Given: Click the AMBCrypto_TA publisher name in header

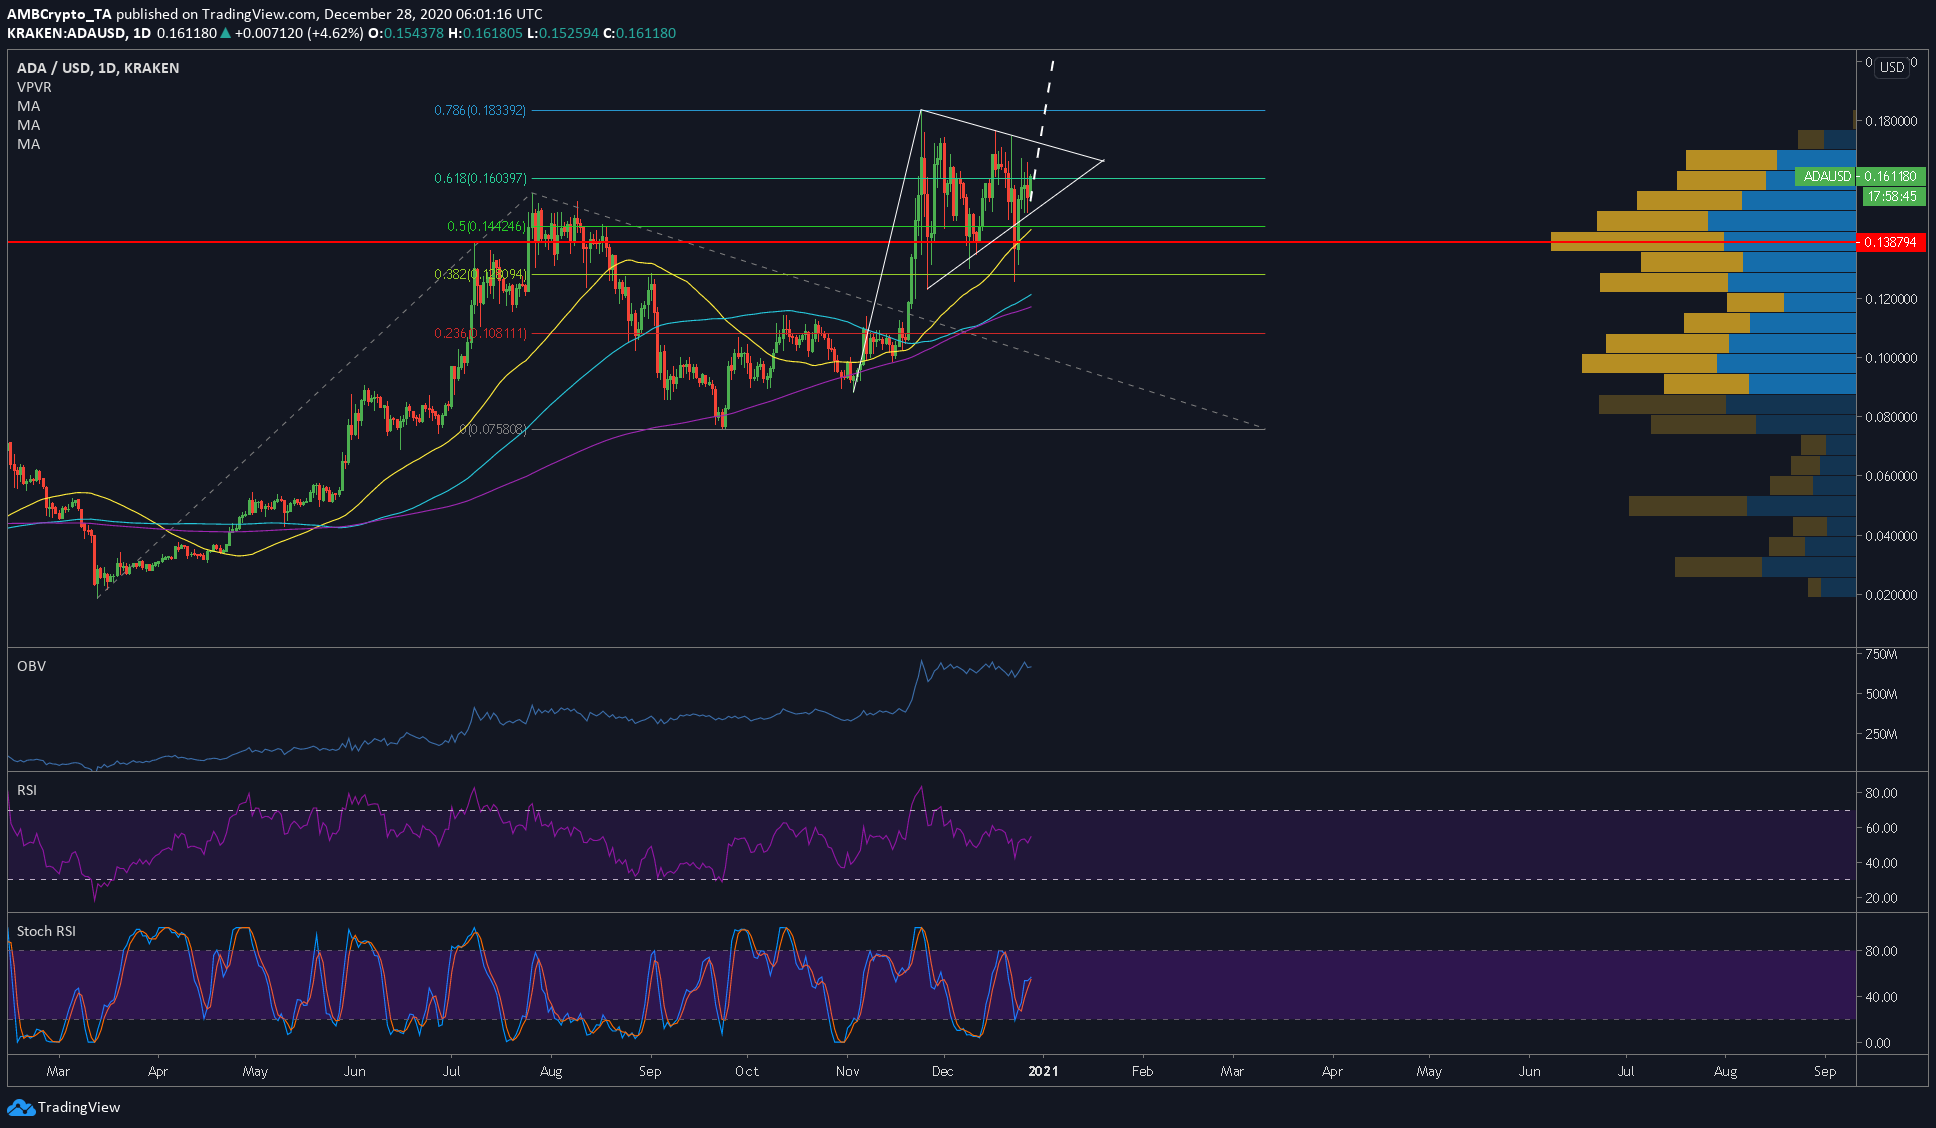Looking at the screenshot, I should [x=59, y=14].
